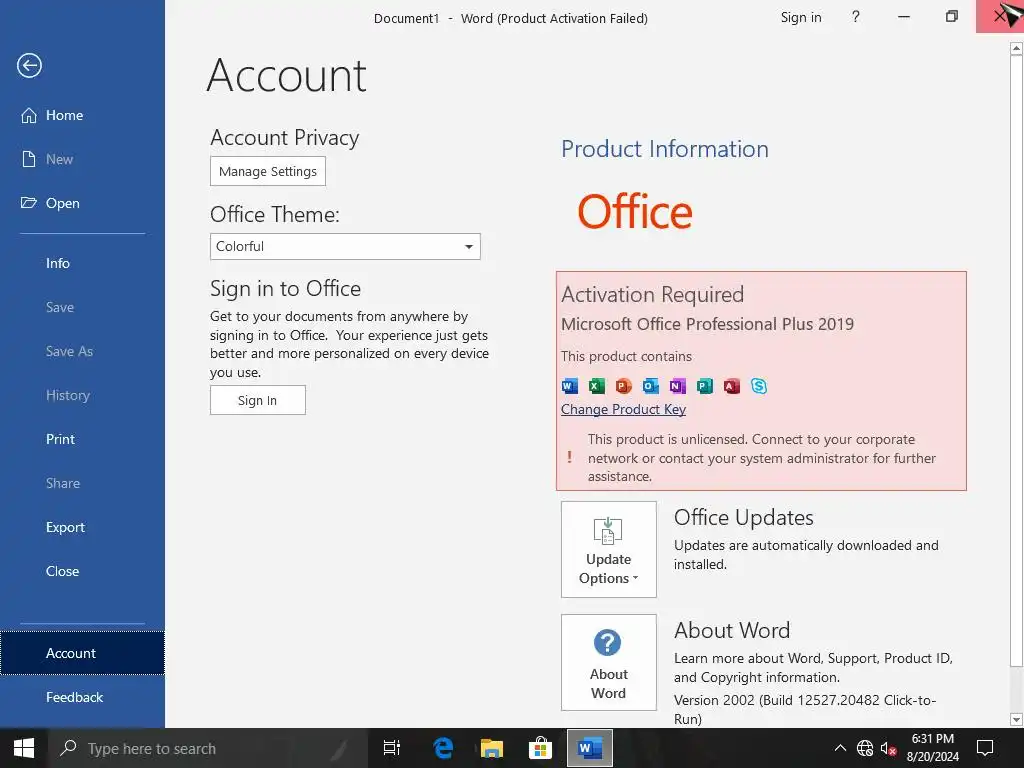Restore down the Word window
Image resolution: width=1024 pixels, height=768 pixels.
pyautogui.click(x=952, y=17)
